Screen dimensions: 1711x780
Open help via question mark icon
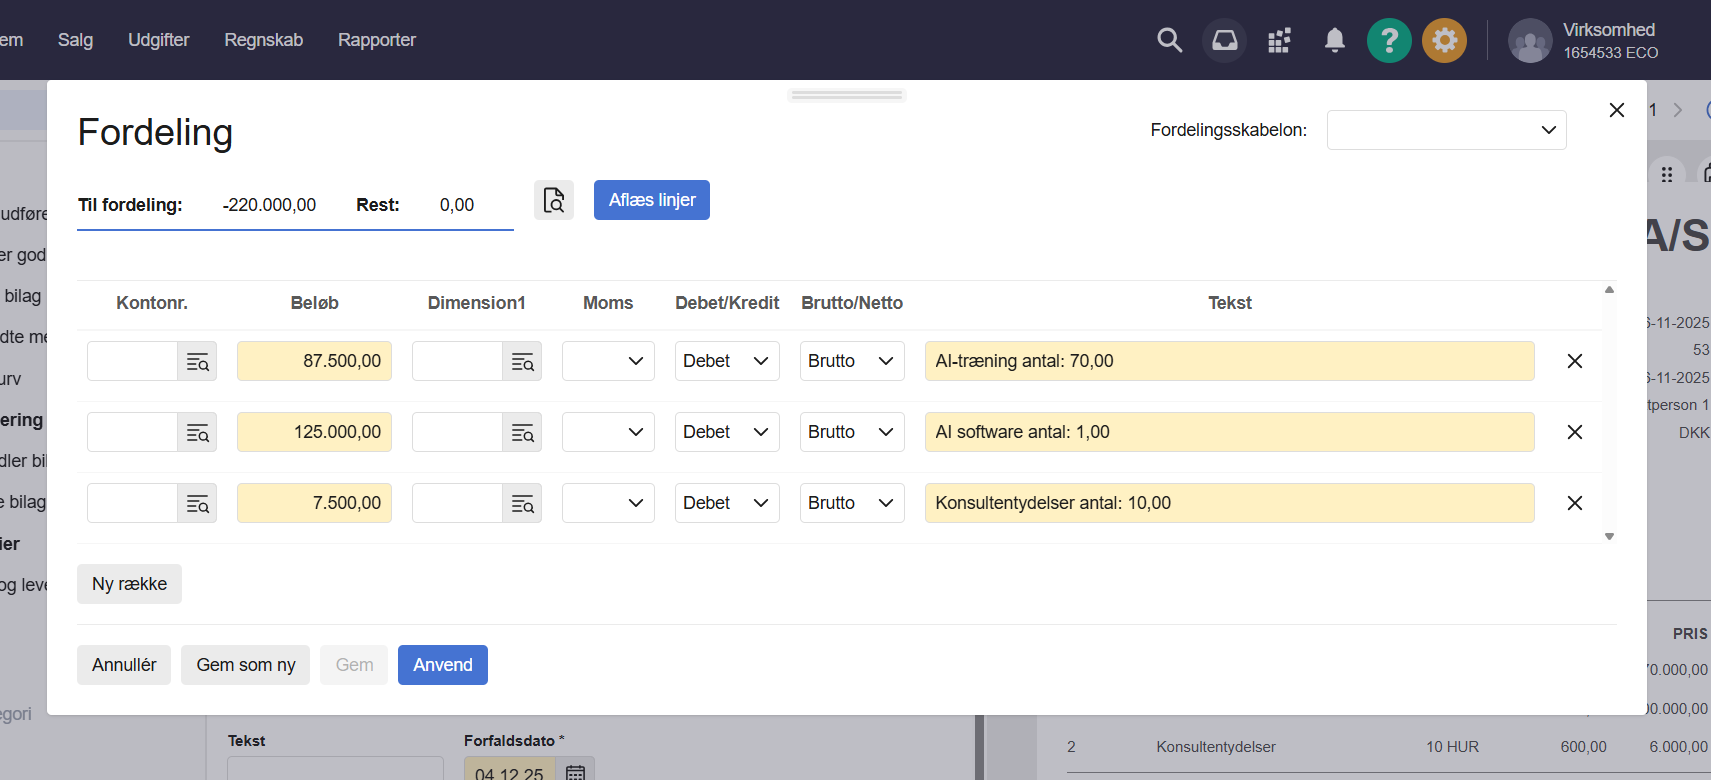(1389, 41)
